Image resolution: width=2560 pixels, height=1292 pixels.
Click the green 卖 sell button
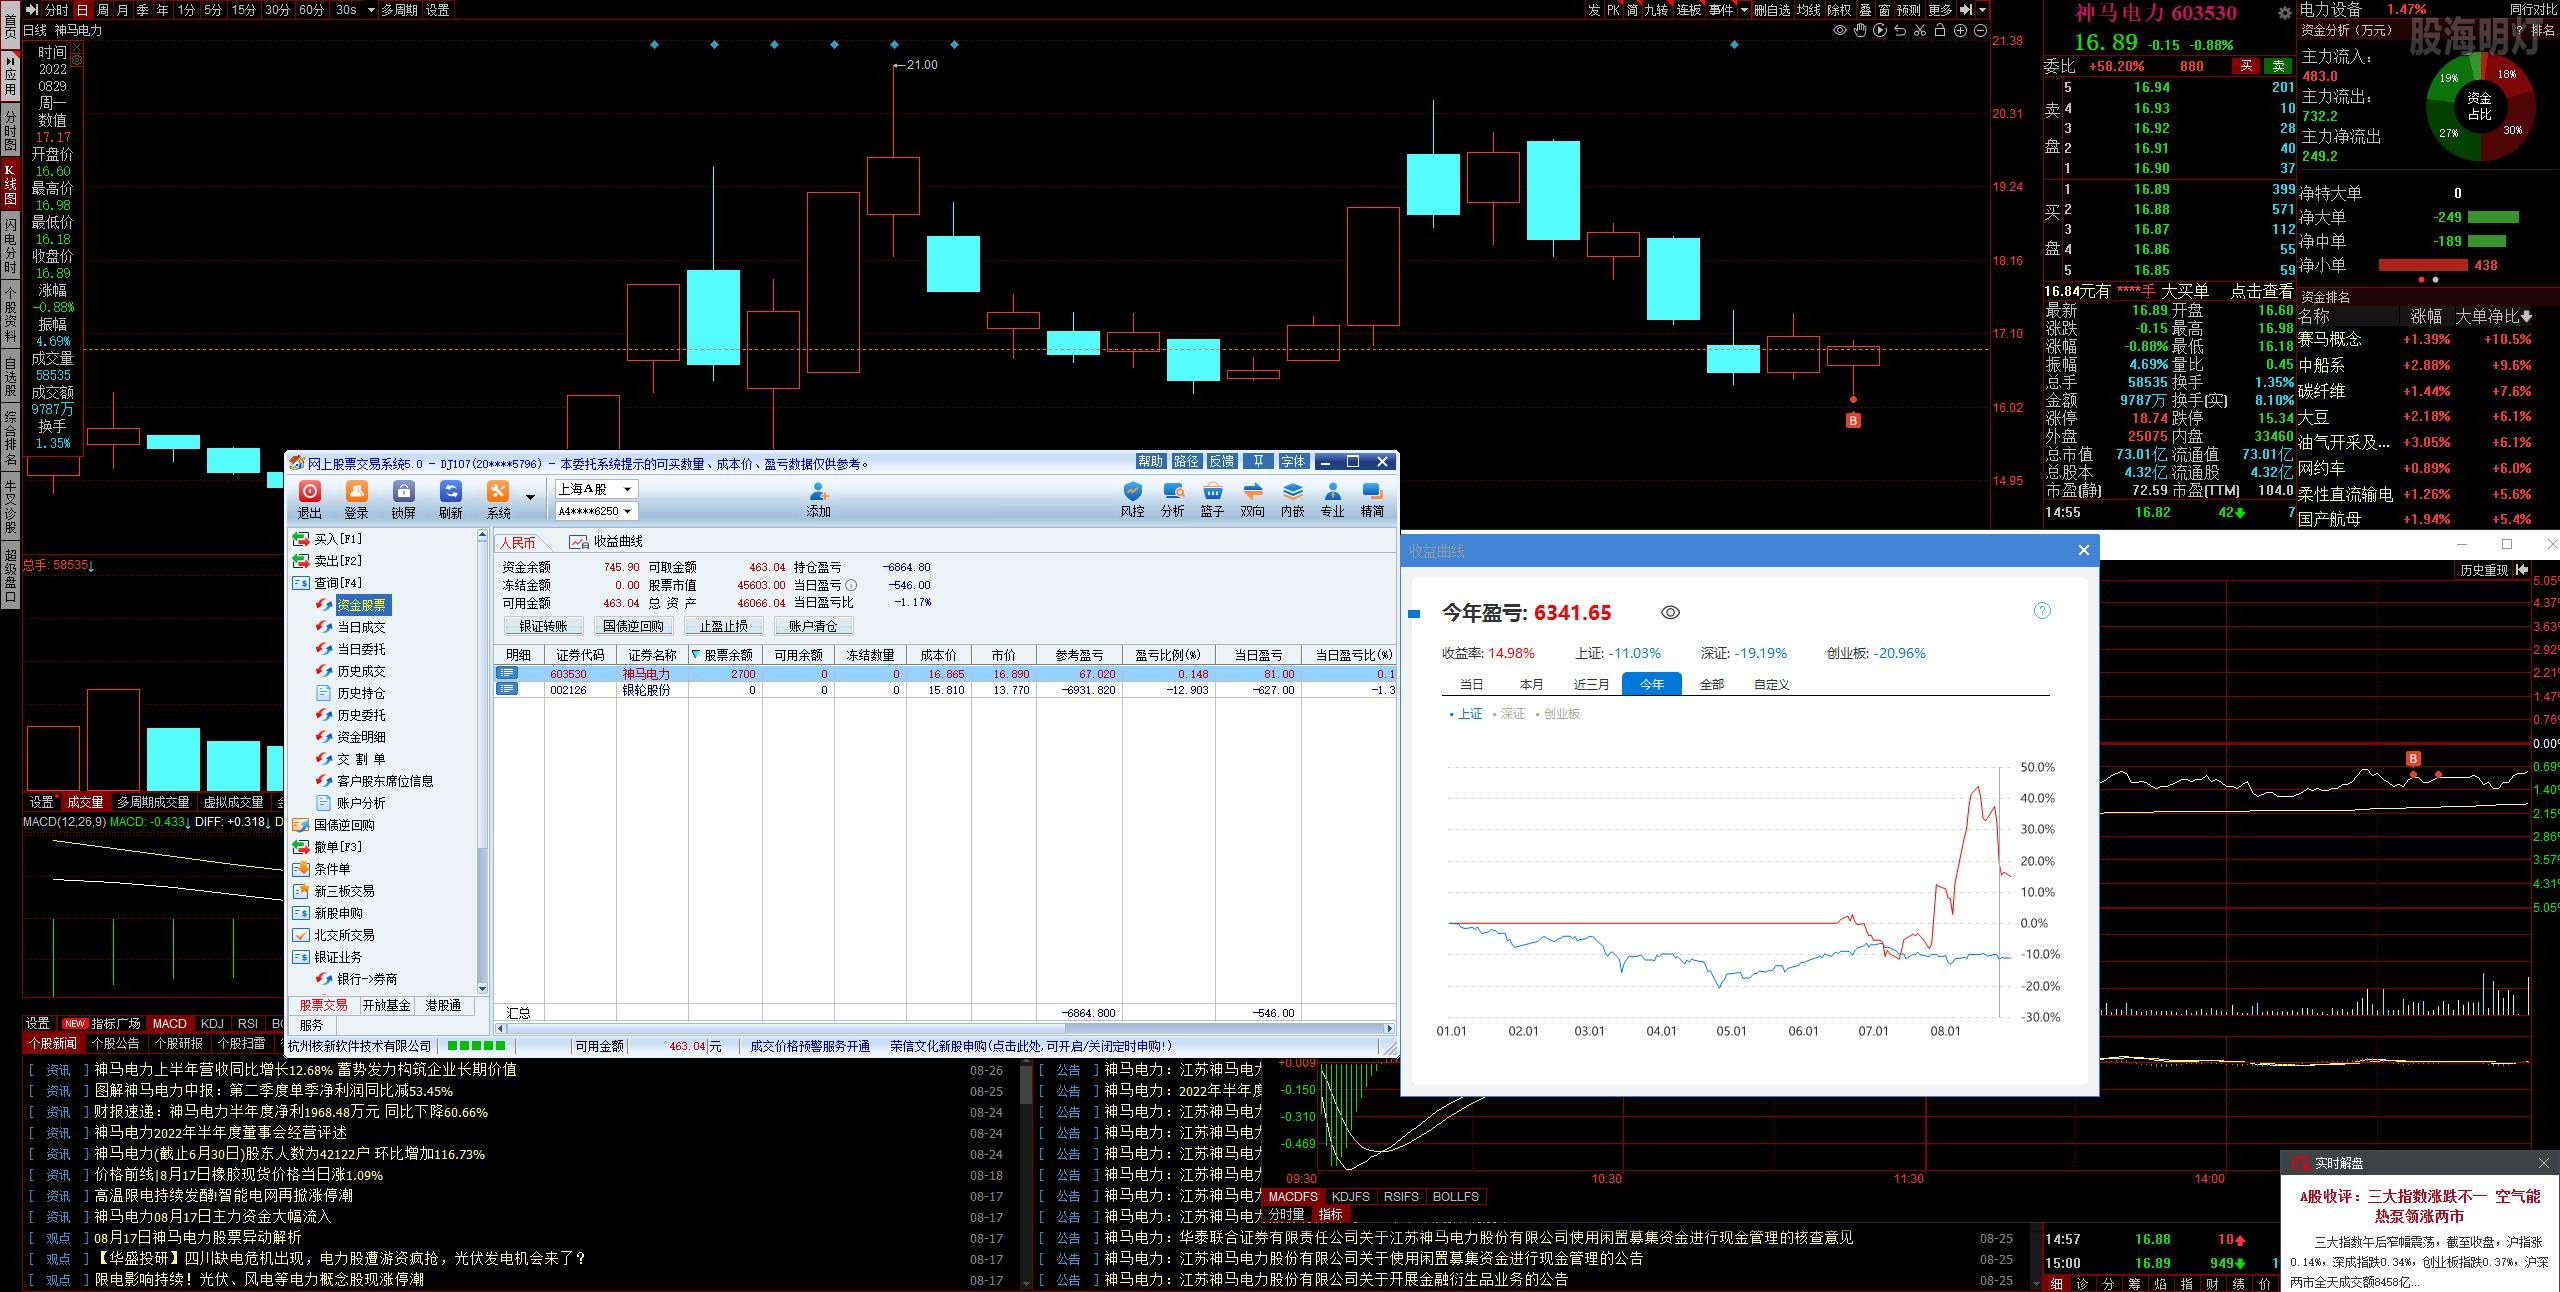[2278, 66]
